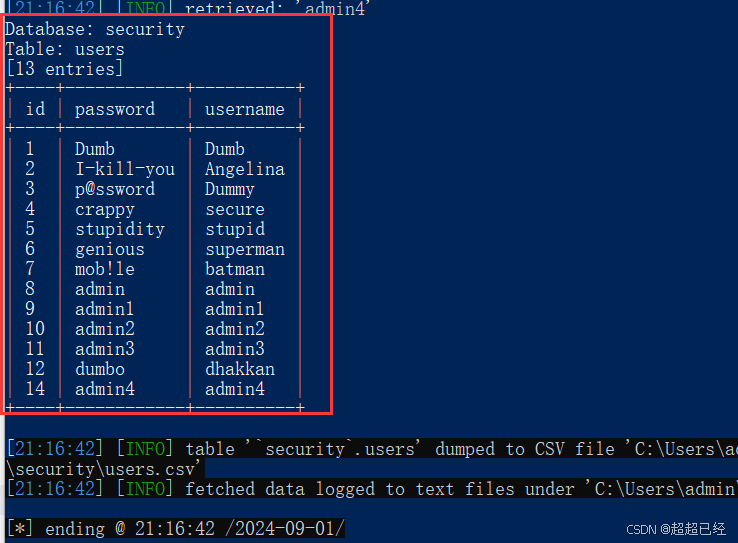Click the password 'p@ssword'
The width and height of the screenshot is (738, 543).
click(x=115, y=189)
